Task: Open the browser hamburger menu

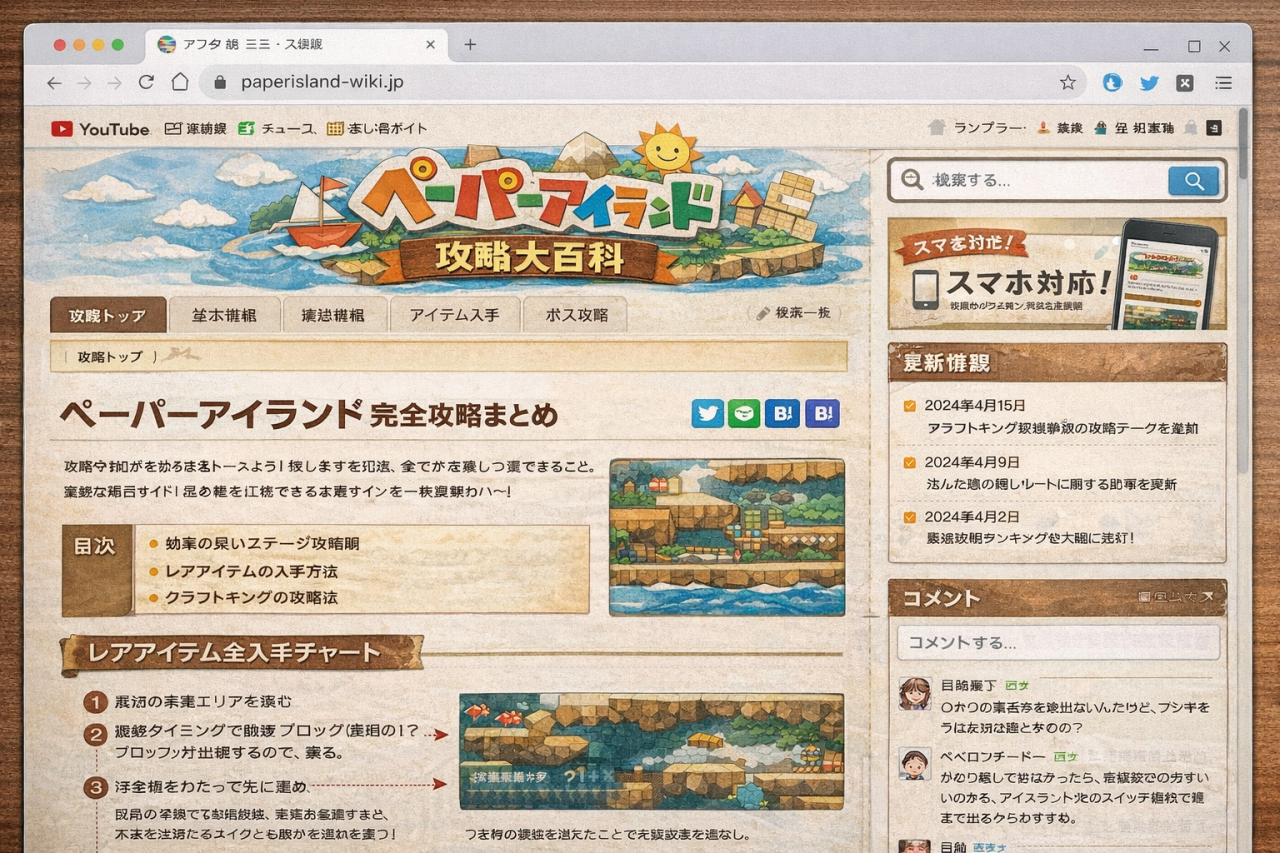Action: click(x=1223, y=83)
